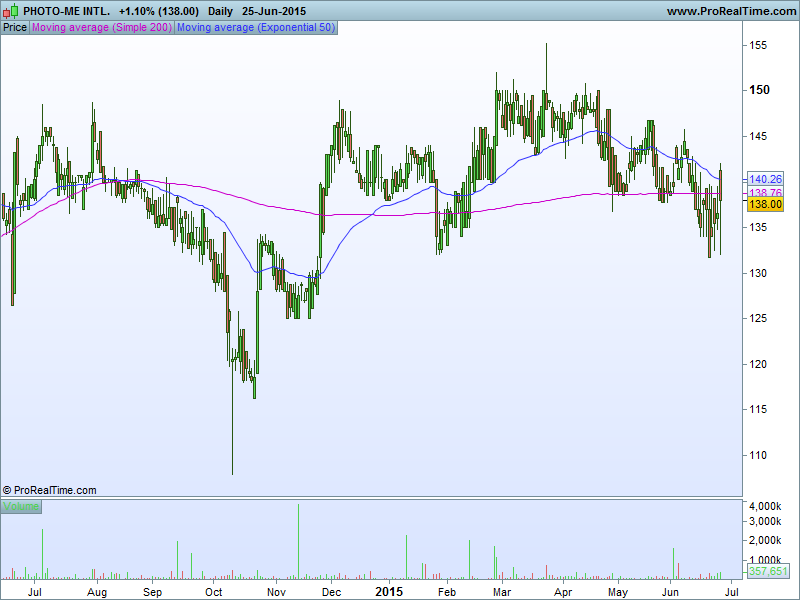
Task: Click the 110 level on price axis
Action: point(758,455)
